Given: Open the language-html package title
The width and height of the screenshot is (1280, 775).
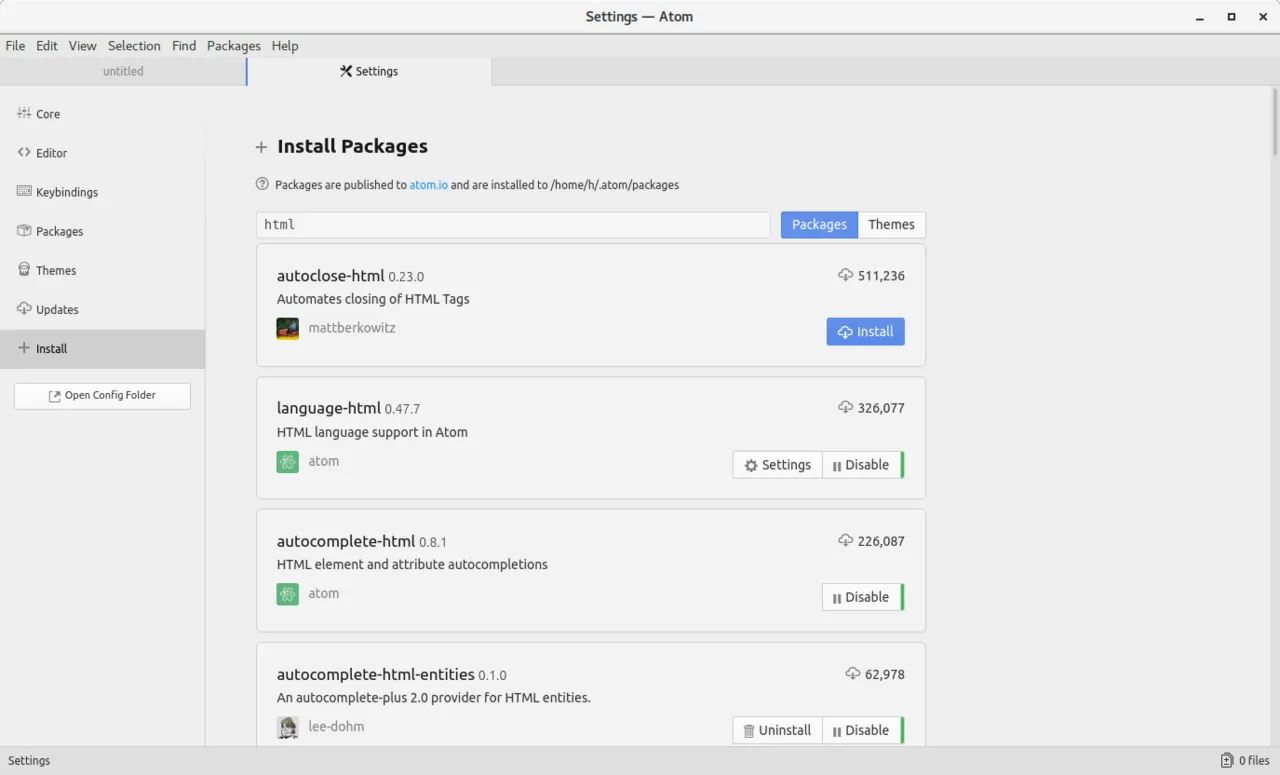Looking at the screenshot, I should pyautogui.click(x=329, y=408).
